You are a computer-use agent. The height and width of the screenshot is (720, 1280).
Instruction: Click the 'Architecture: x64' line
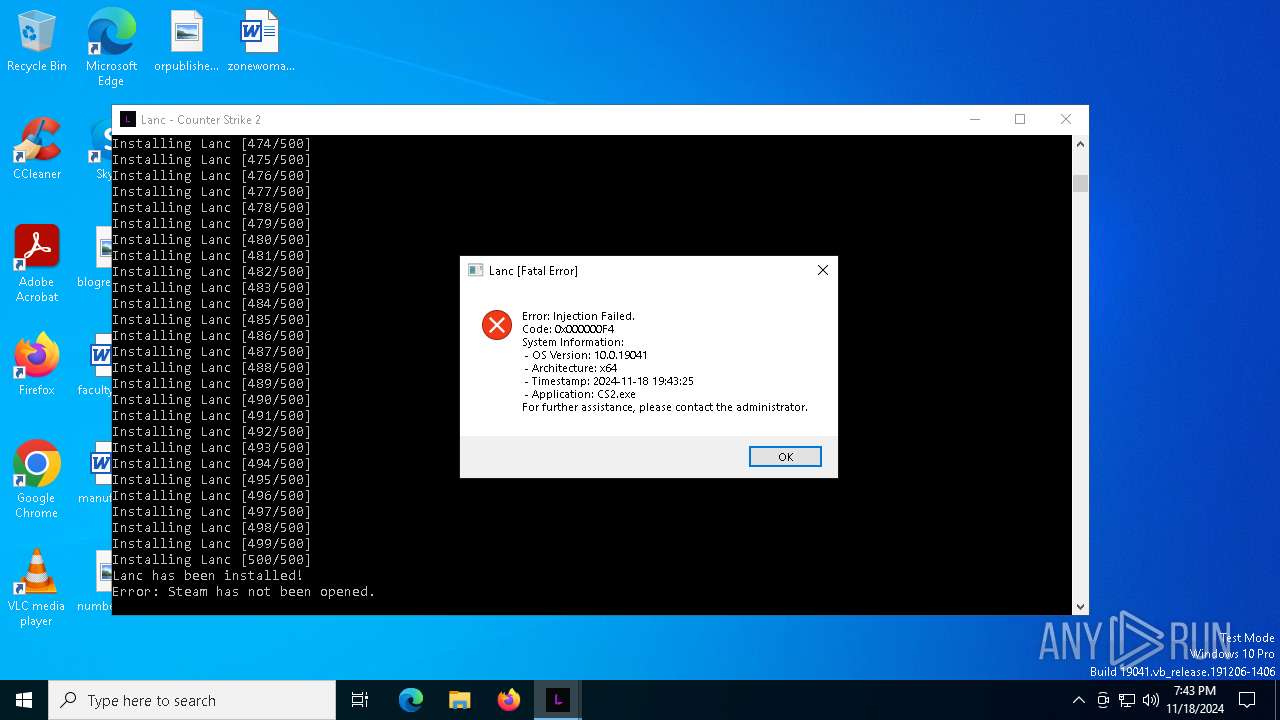570,368
